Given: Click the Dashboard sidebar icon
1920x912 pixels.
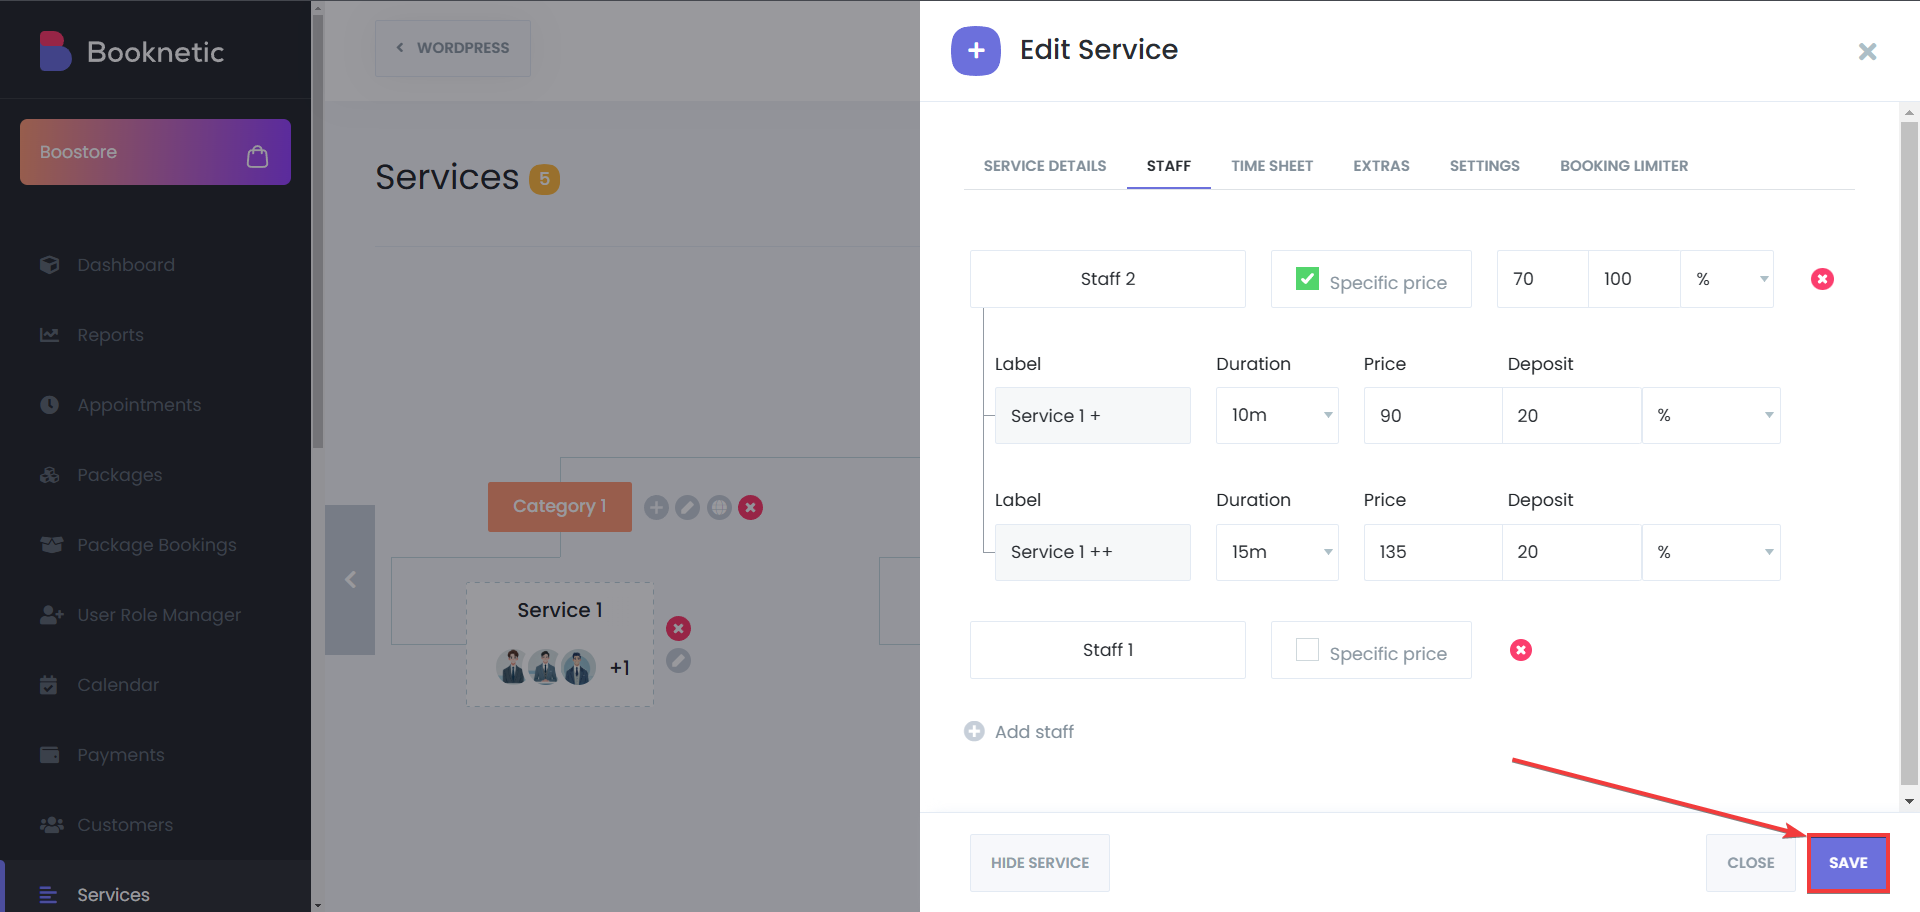Looking at the screenshot, I should click(49, 265).
